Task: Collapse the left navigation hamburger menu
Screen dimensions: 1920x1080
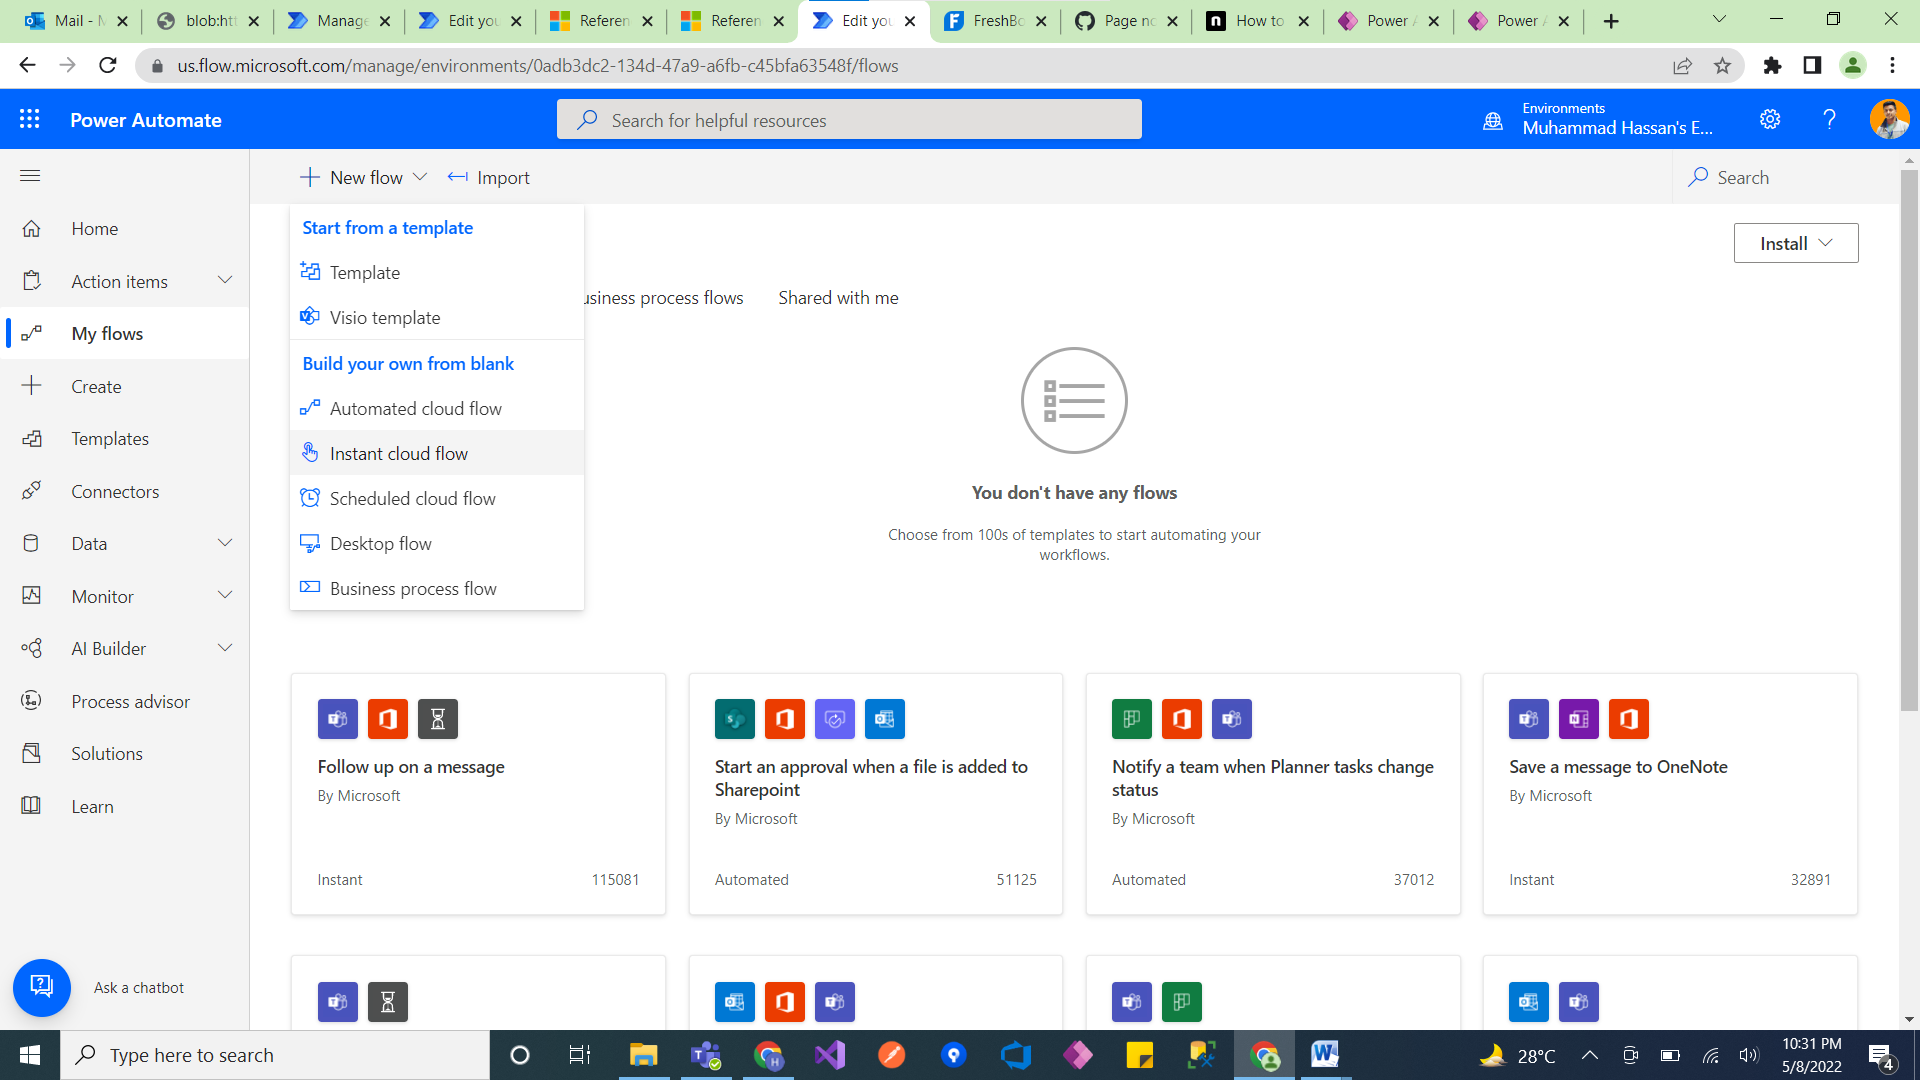Action: point(30,176)
